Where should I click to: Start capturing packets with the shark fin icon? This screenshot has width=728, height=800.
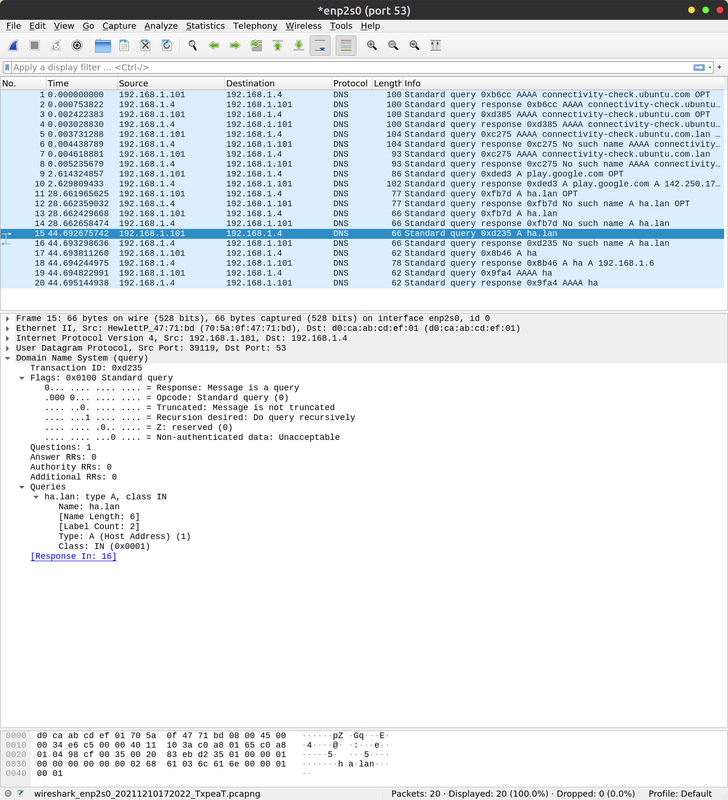[x=13, y=45]
